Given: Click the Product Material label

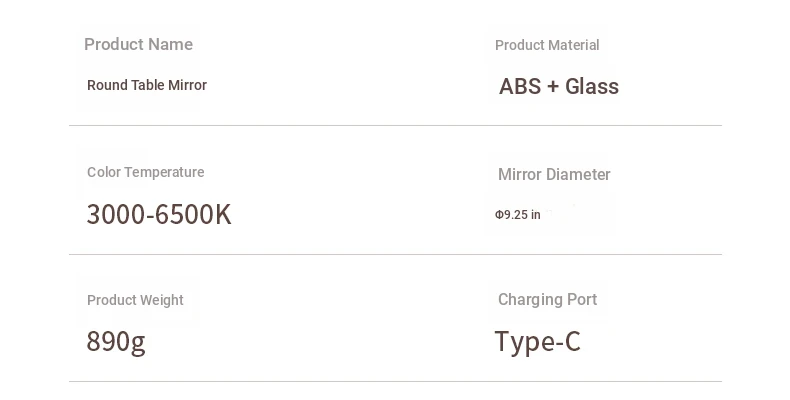Looking at the screenshot, I should coord(547,45).
